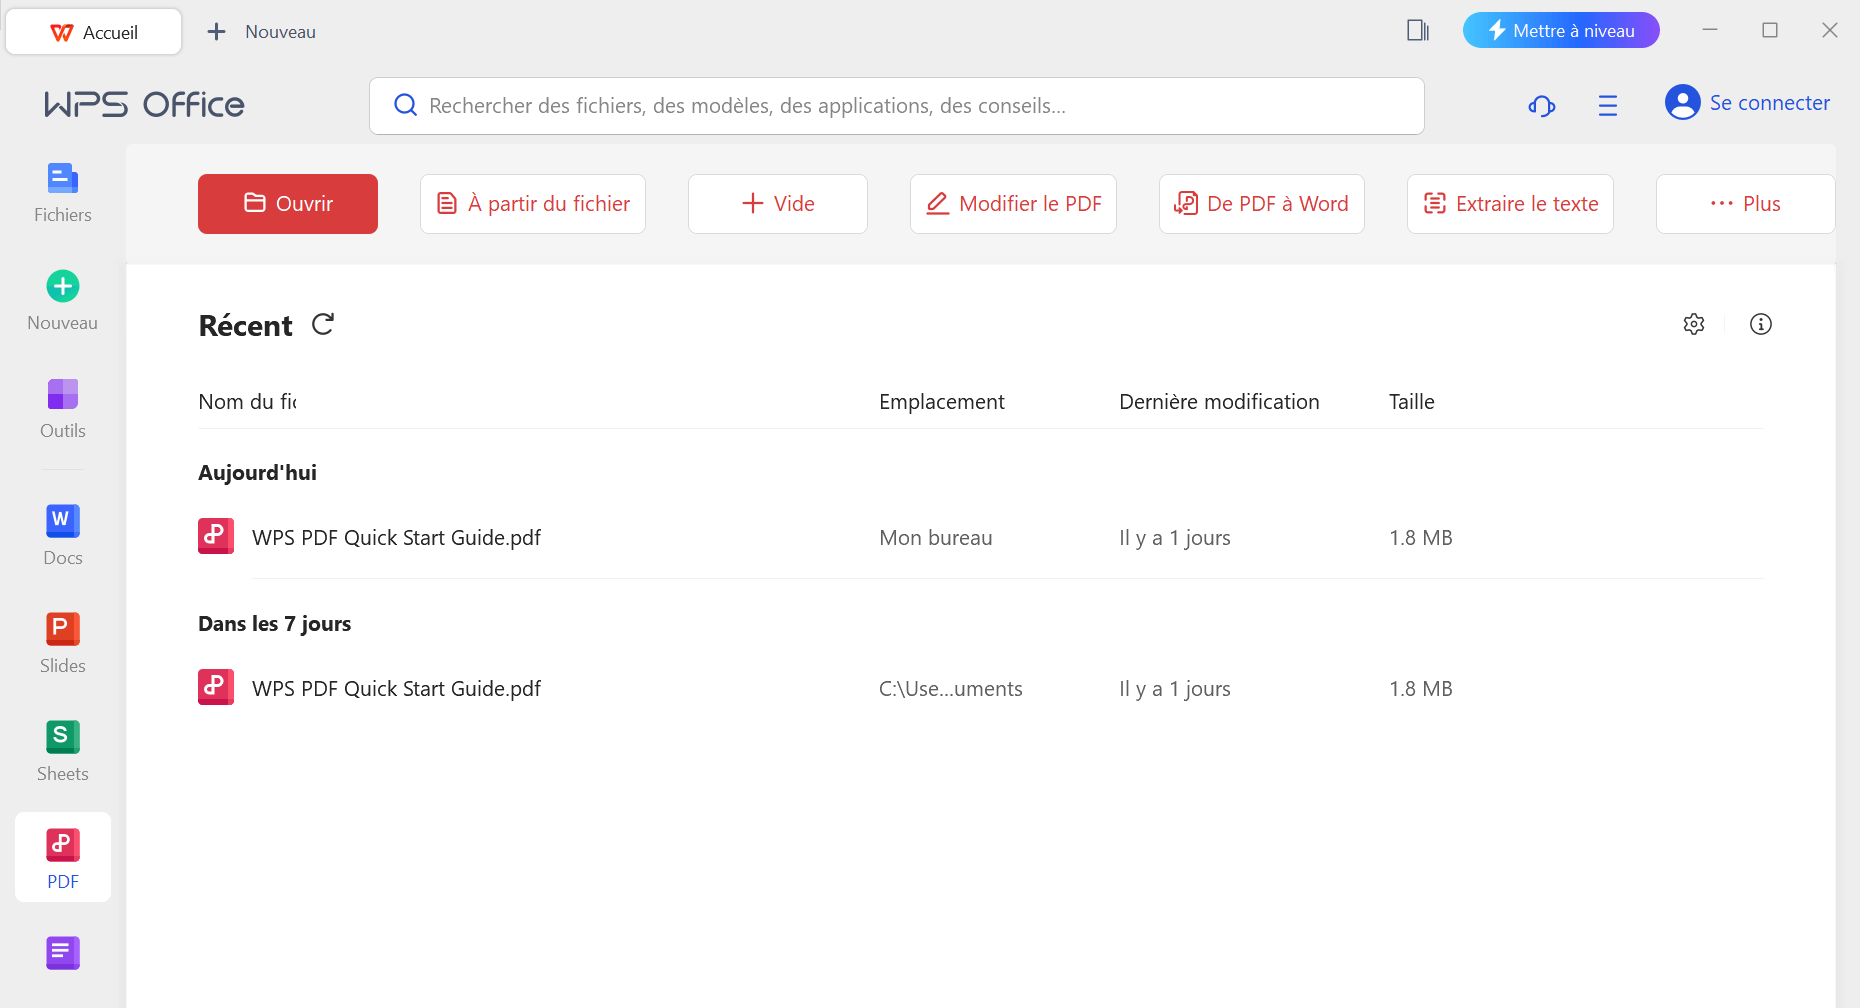Open Sheets in the sidebar
Image resolution: width=1860 pixels, height=1008 pixels.
[62, 752]
